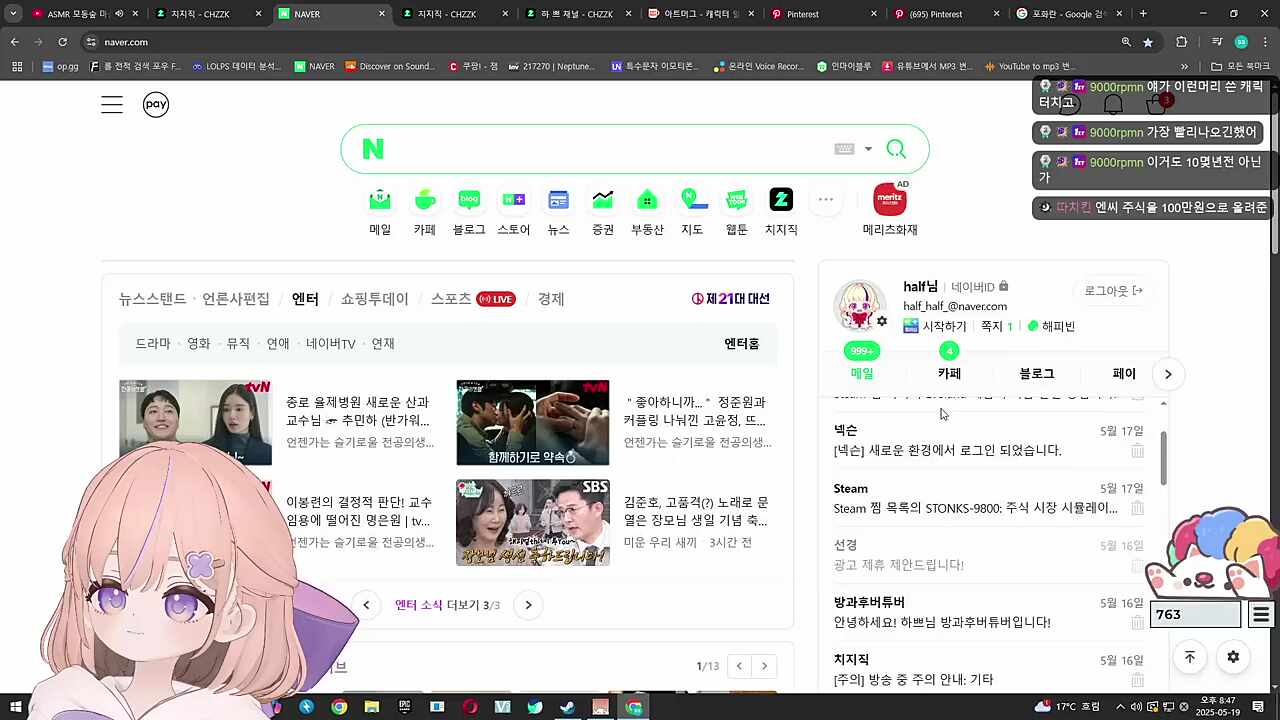This screenshot has height=720, width=1280.
Task: Reload the page
Action: click(62, 42)
